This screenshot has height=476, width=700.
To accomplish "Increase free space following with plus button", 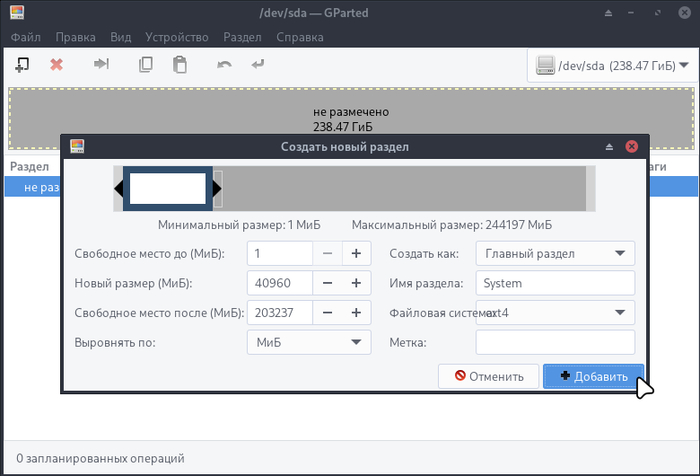I will tap(356, 313).
